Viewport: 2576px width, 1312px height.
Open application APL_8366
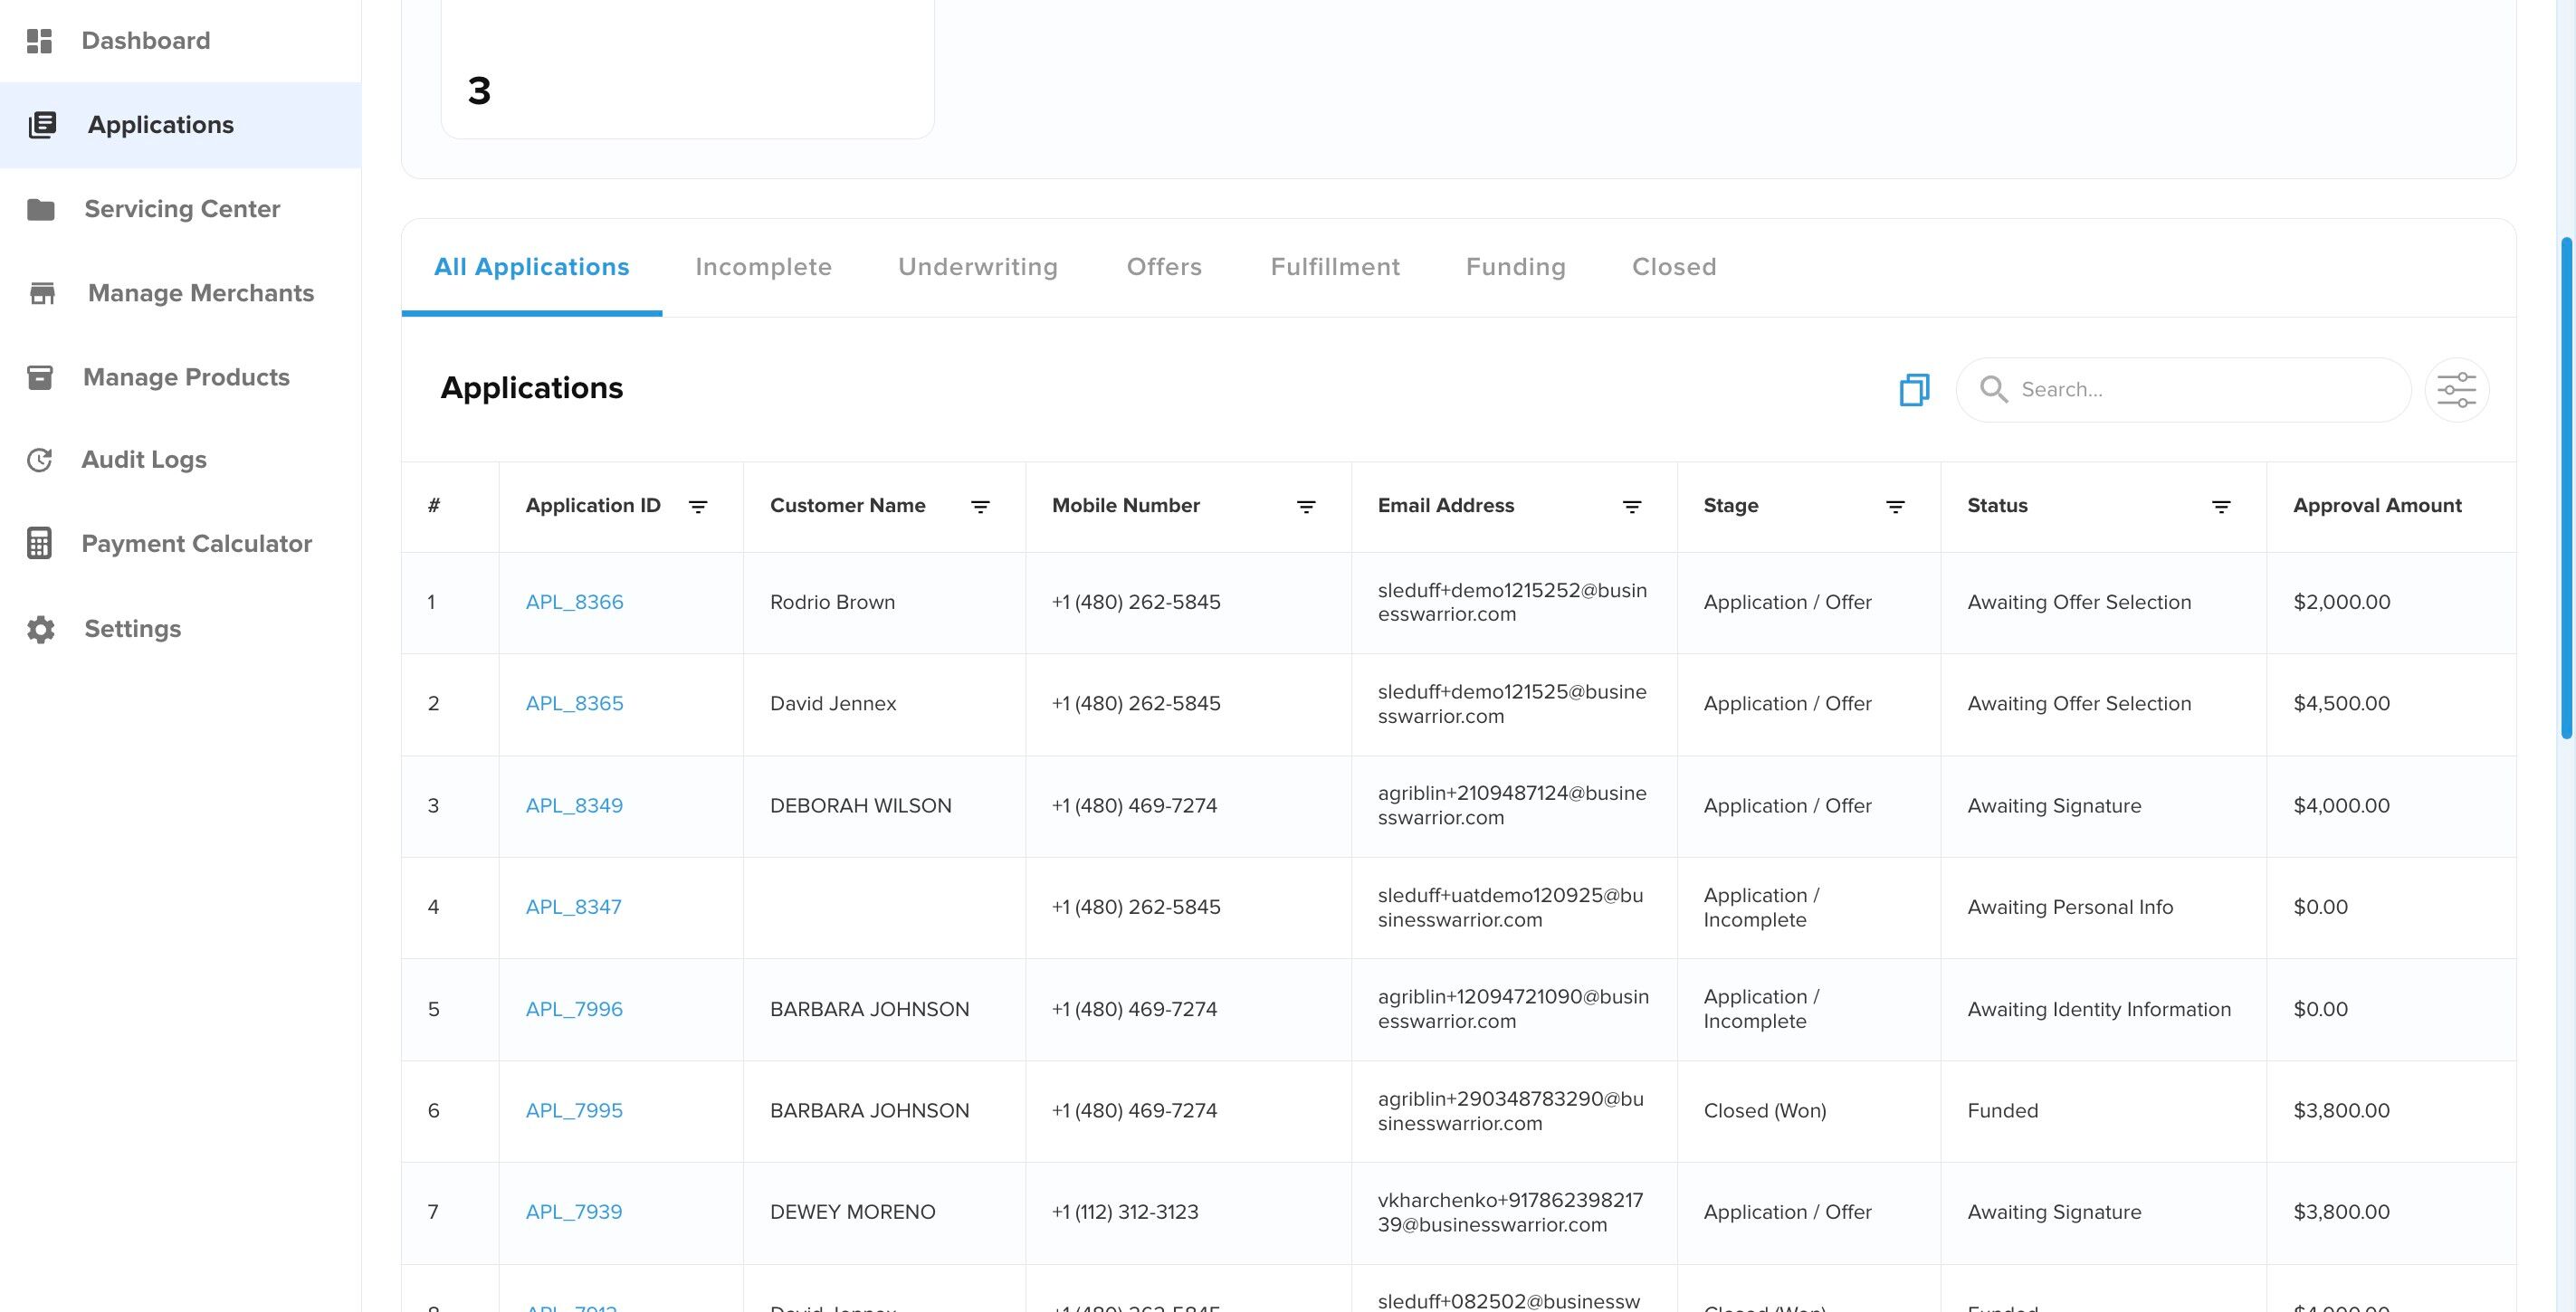click(574, 602)
